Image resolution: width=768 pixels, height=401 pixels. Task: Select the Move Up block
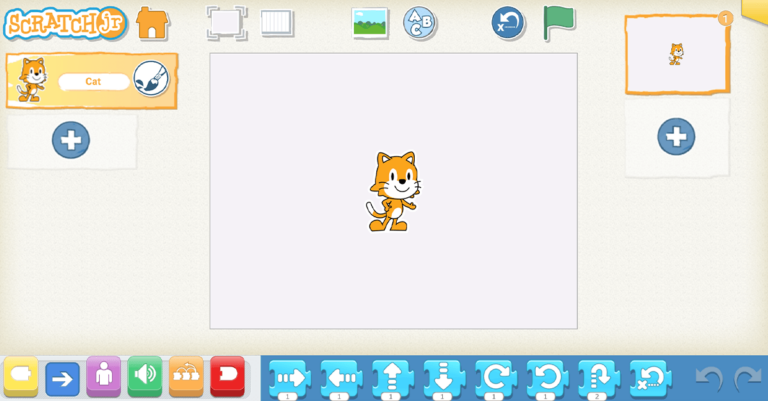click(393, 379)
